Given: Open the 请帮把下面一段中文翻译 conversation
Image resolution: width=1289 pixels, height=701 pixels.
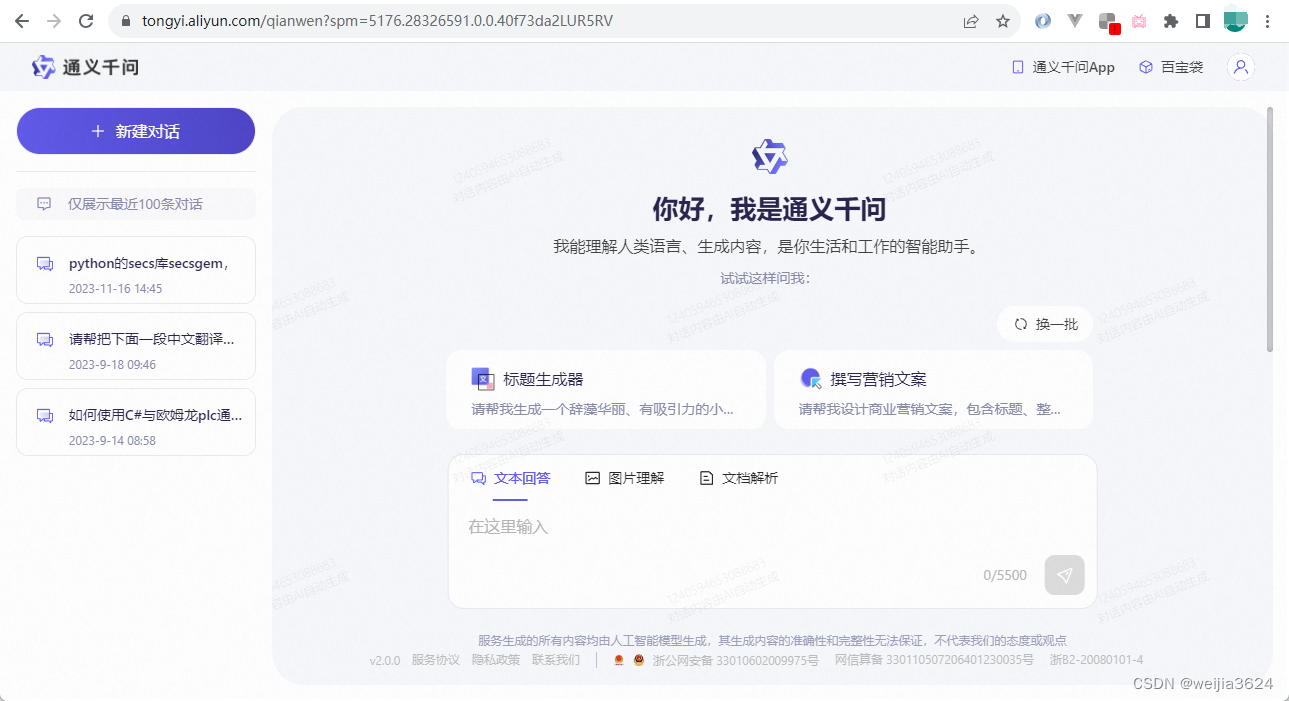Looking at the screenshot, I should tap(136, 346).
